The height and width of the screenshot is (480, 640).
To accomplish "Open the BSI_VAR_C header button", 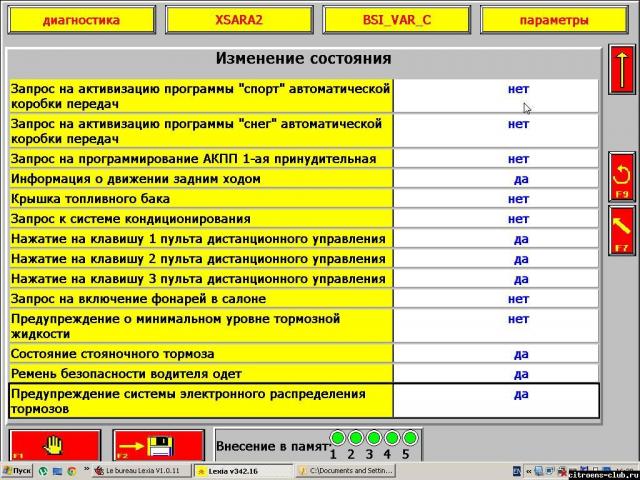I will click(397, 20).
